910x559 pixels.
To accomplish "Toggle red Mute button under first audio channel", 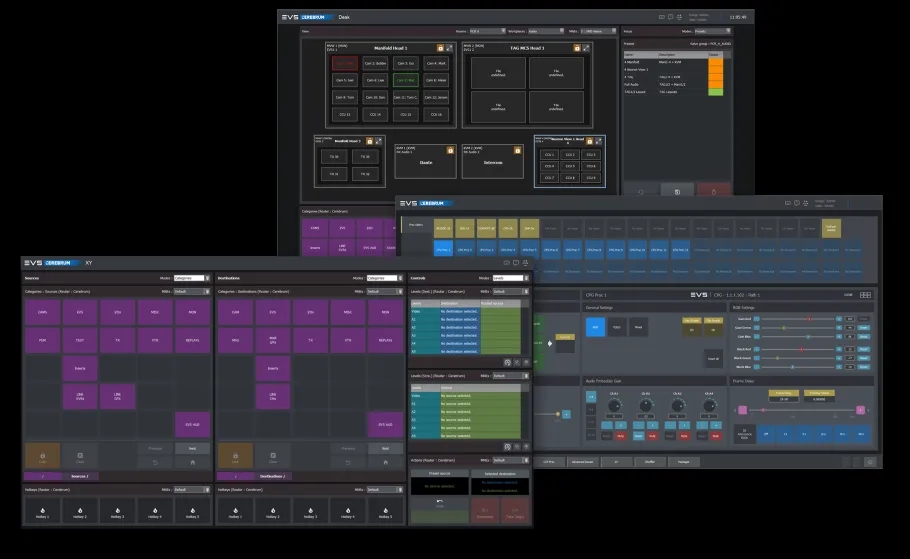I will pyautogui.click(x=620, y=436).
